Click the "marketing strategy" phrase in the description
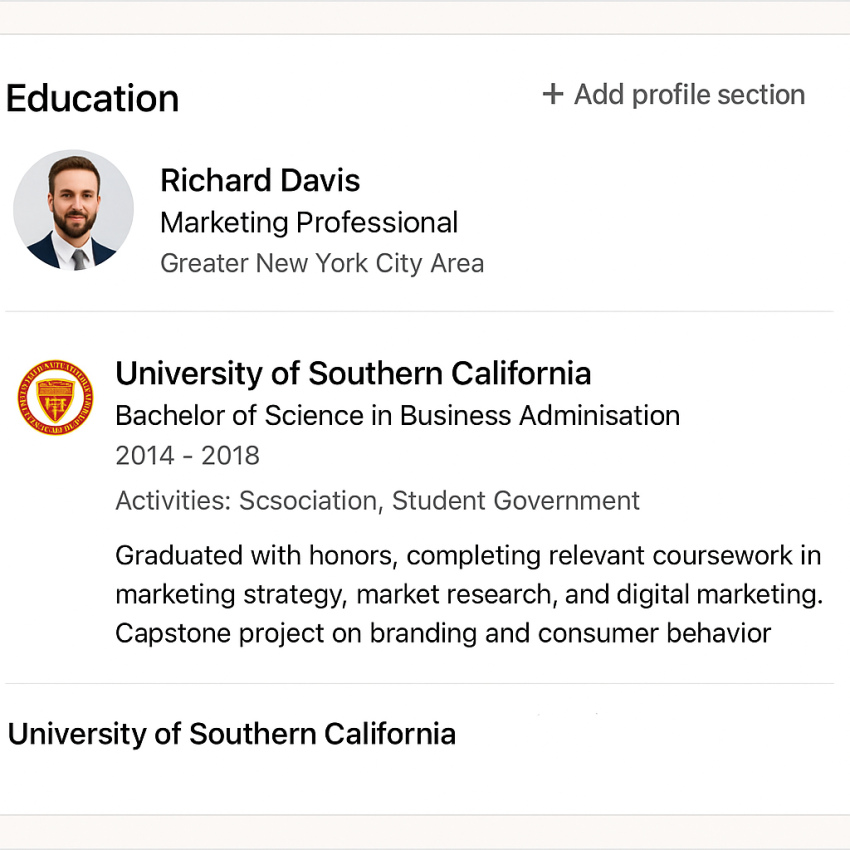The width and height of the screenshot is (850, 850). pyautogui.click(x=229, y=595)
